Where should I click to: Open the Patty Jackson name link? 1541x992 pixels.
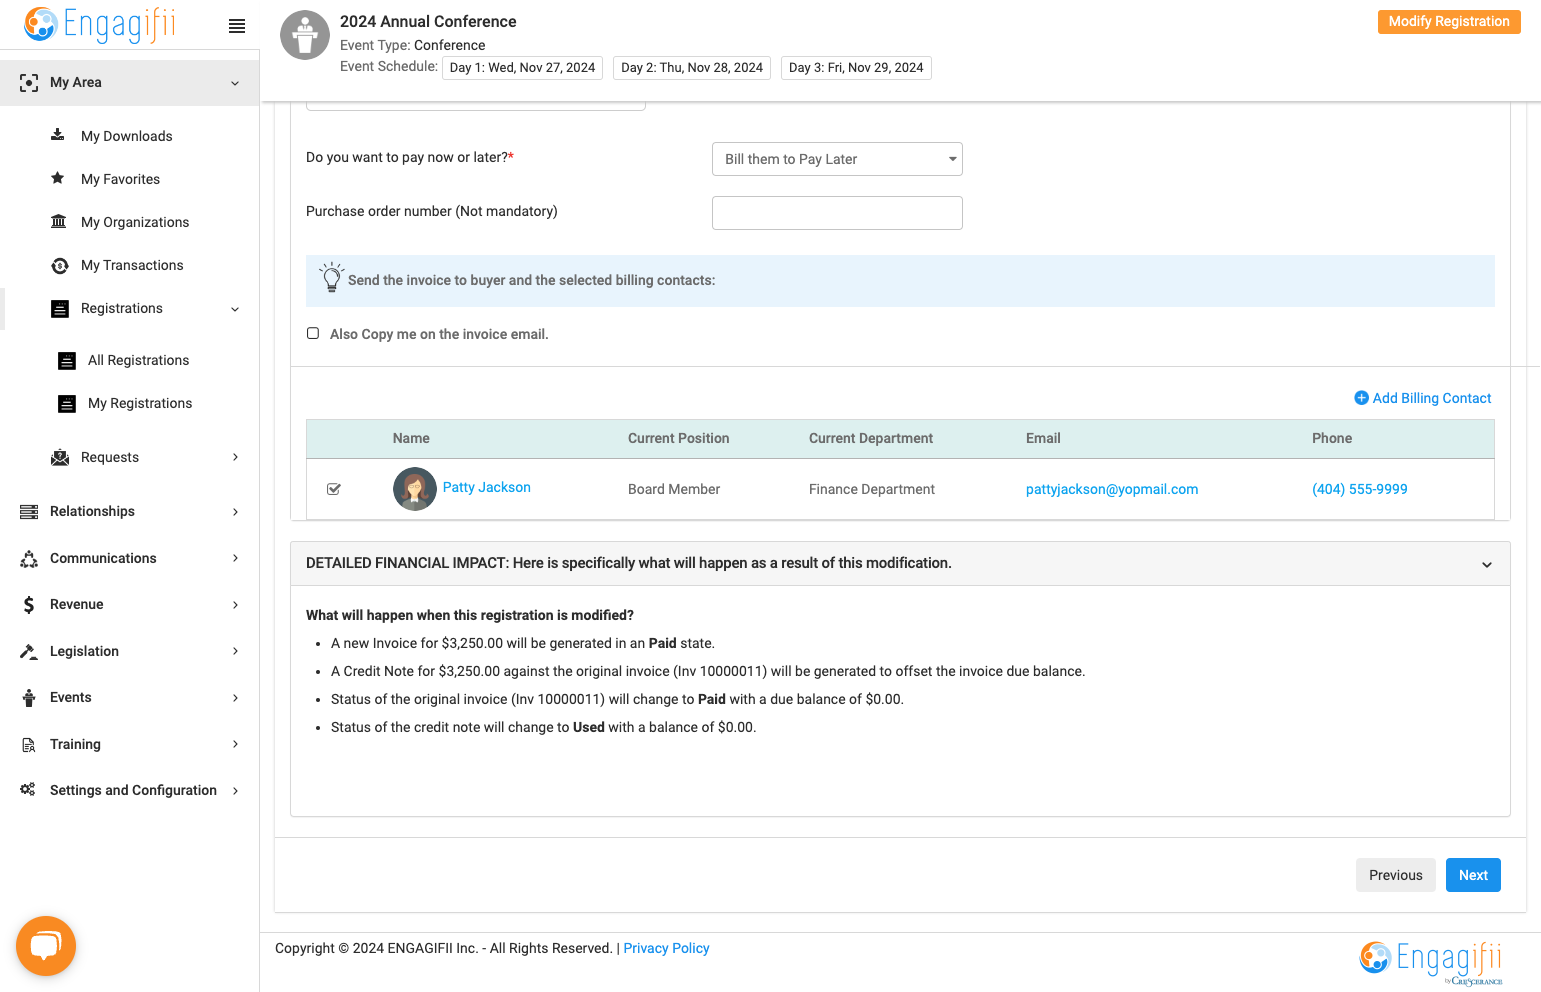pyautogui.click(x=487, y=487)
